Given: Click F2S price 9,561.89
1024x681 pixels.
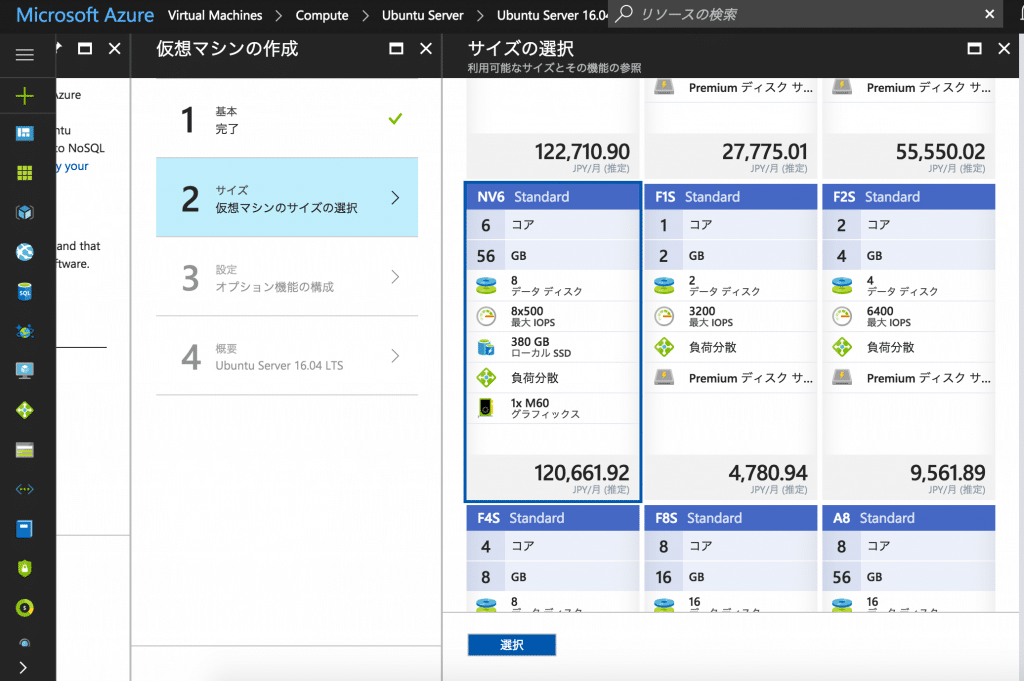Looking at the screenshot, I should point(948,472).
